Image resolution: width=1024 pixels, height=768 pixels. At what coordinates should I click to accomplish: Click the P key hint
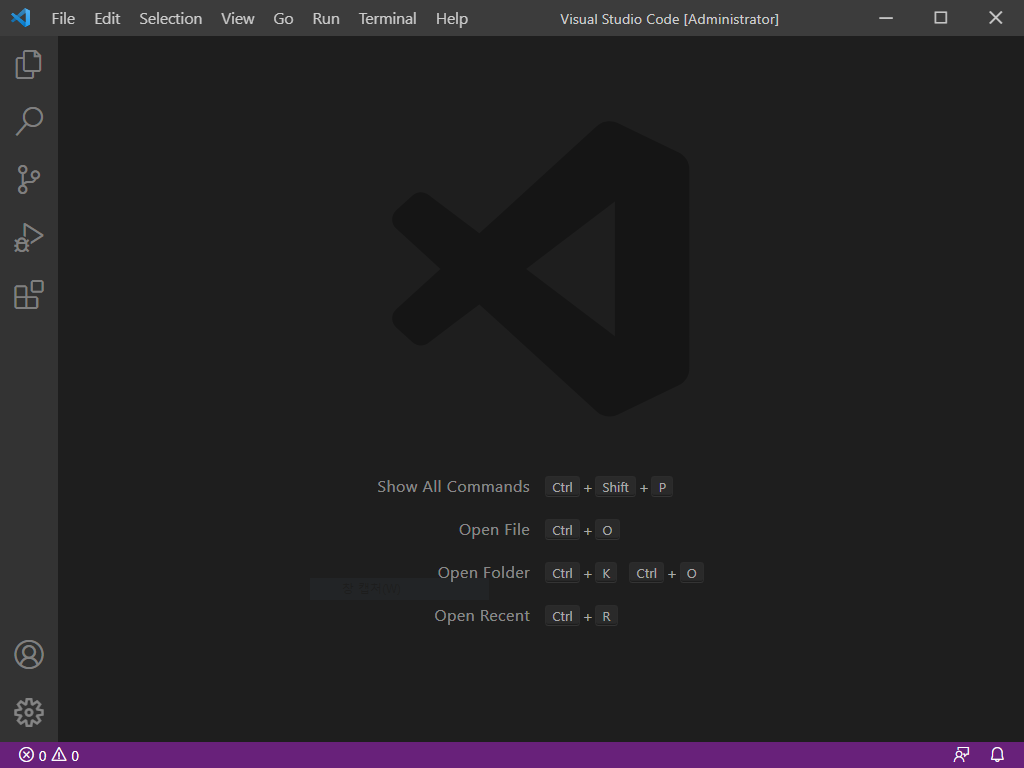click(662, 487)
